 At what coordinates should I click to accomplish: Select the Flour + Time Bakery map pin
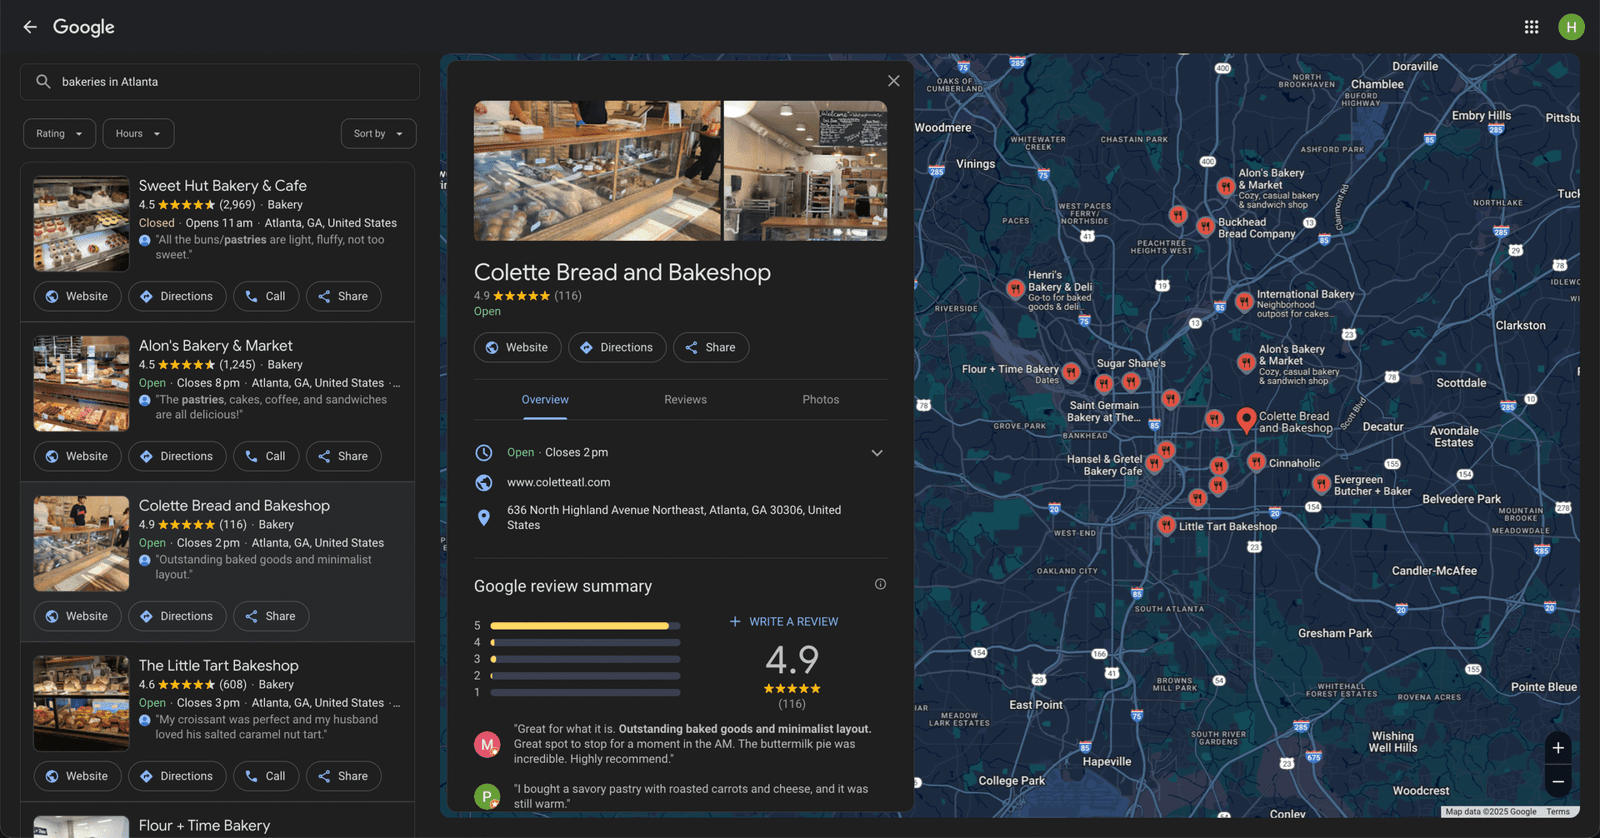point(1071,372)
